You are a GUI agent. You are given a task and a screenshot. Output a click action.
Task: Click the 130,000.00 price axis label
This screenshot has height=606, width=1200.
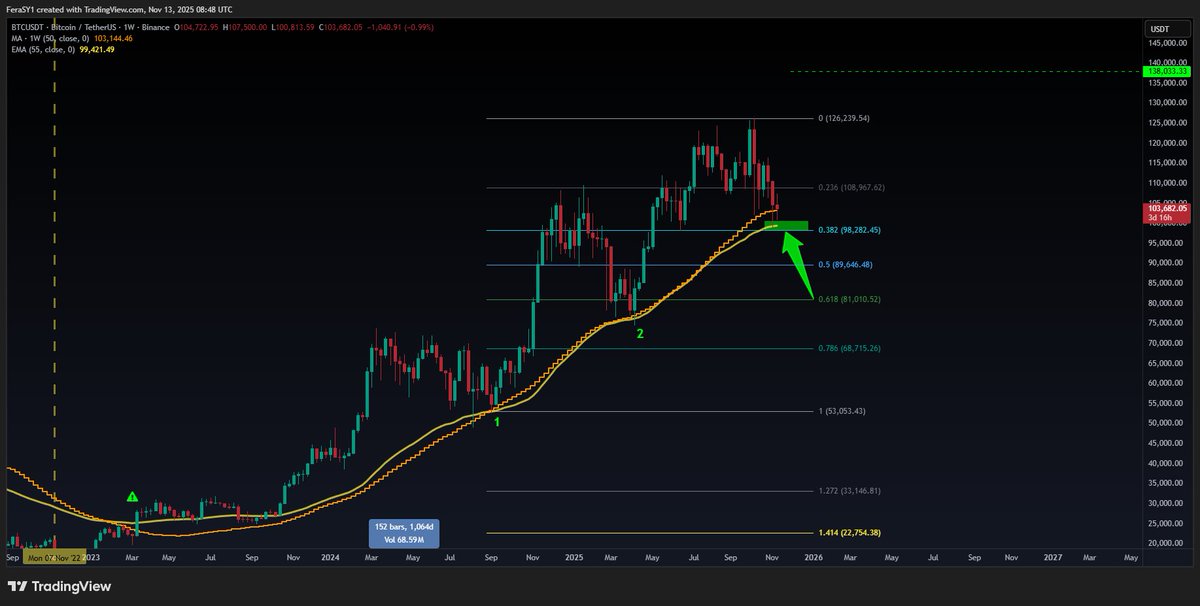coord(1168,103)
